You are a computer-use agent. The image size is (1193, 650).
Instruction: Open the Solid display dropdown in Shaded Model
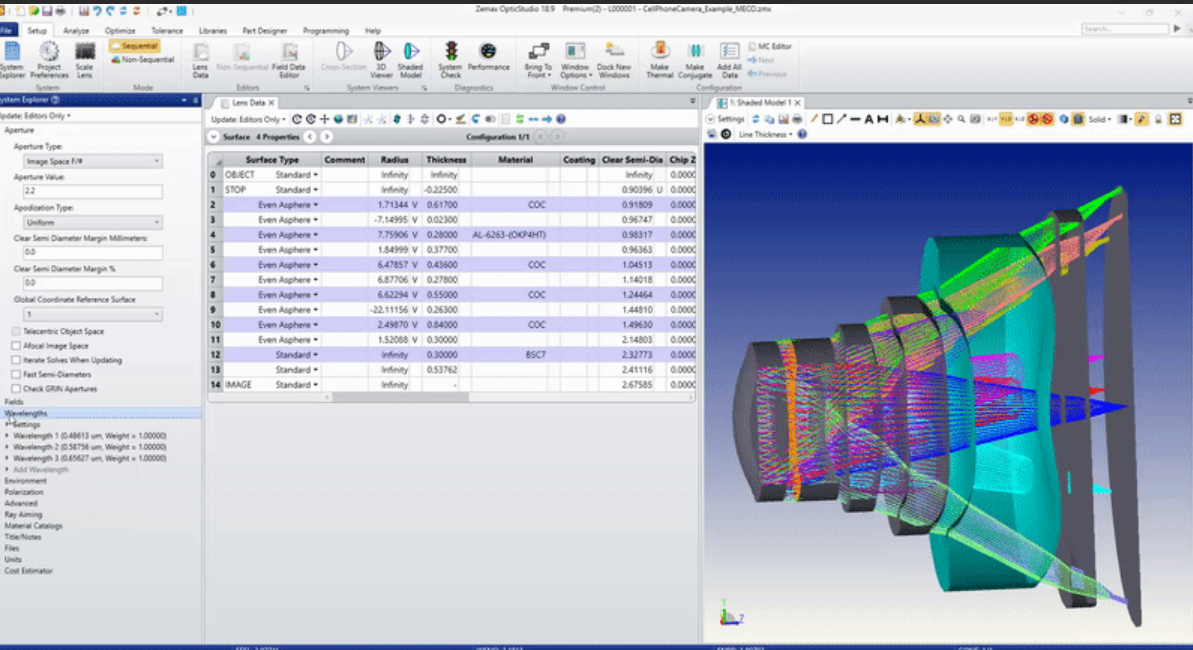point(1099,119)
